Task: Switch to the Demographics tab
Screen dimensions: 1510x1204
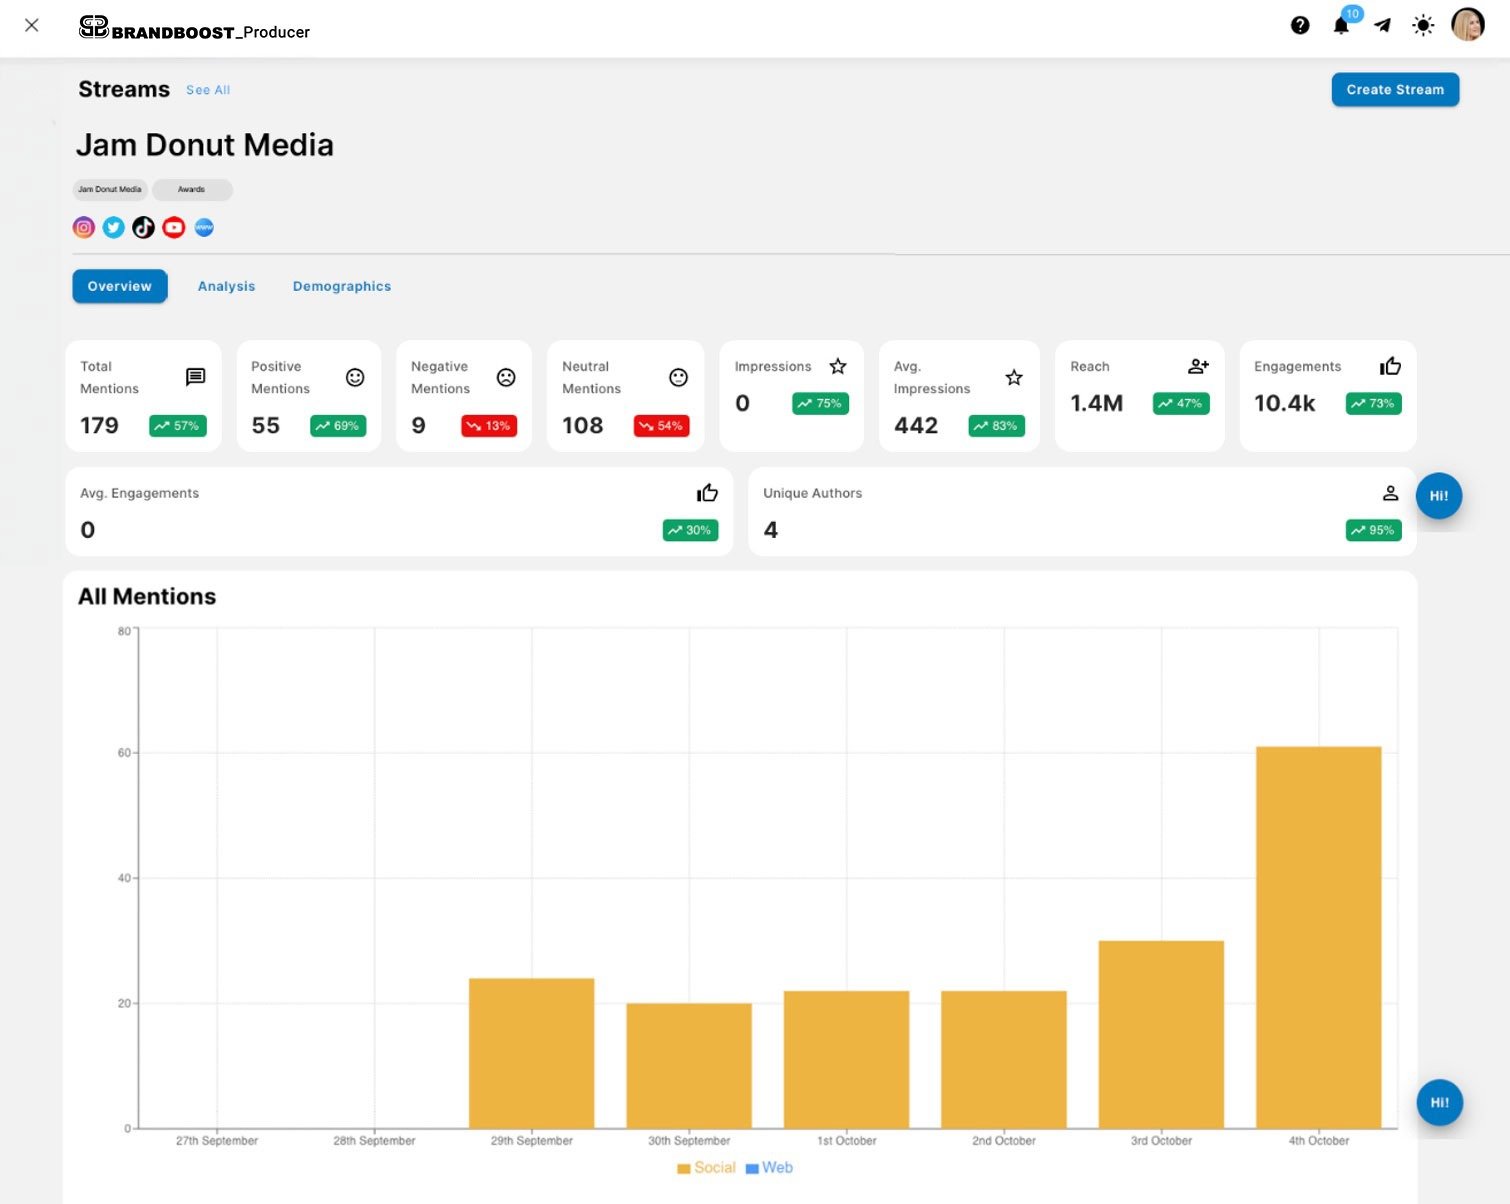Action: click(x=342, y=286)
